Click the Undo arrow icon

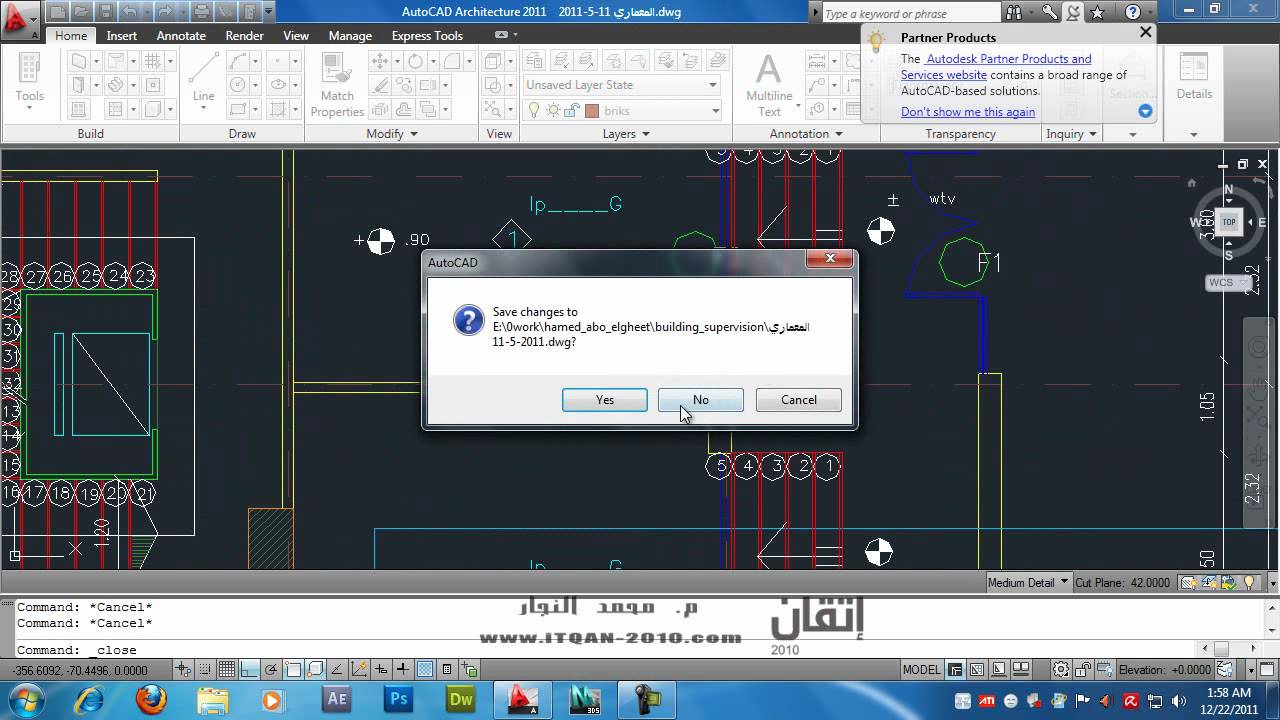pos(129,12)
